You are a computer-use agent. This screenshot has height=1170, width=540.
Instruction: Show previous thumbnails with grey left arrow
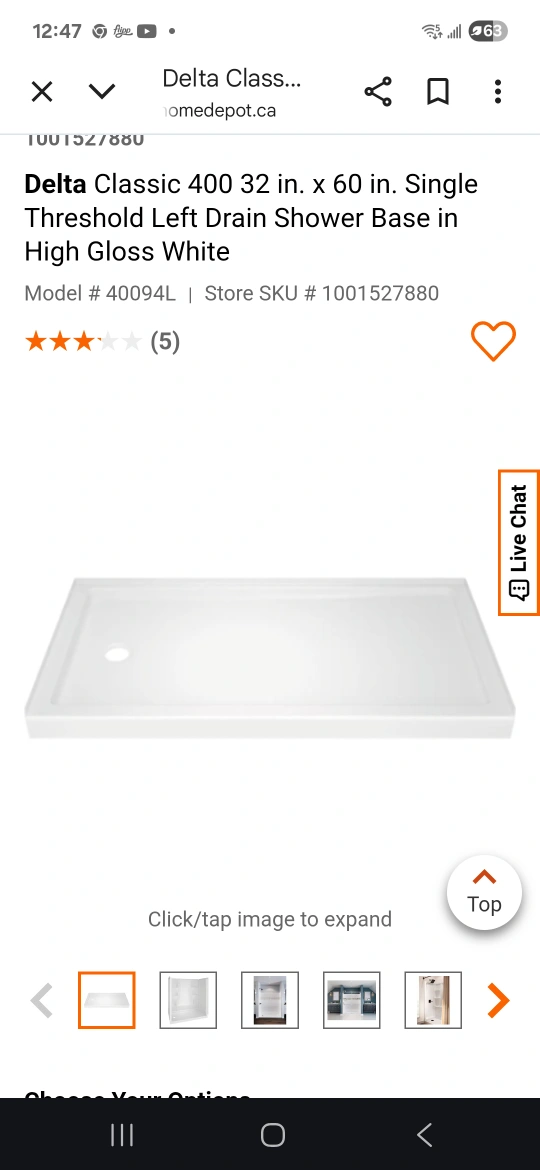tap(42, 1000)
